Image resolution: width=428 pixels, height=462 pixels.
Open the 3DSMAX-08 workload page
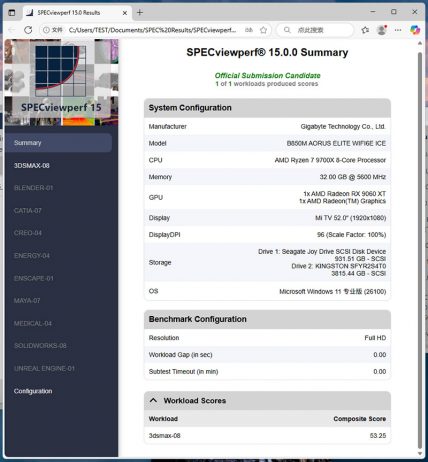[x=32, y=165]
